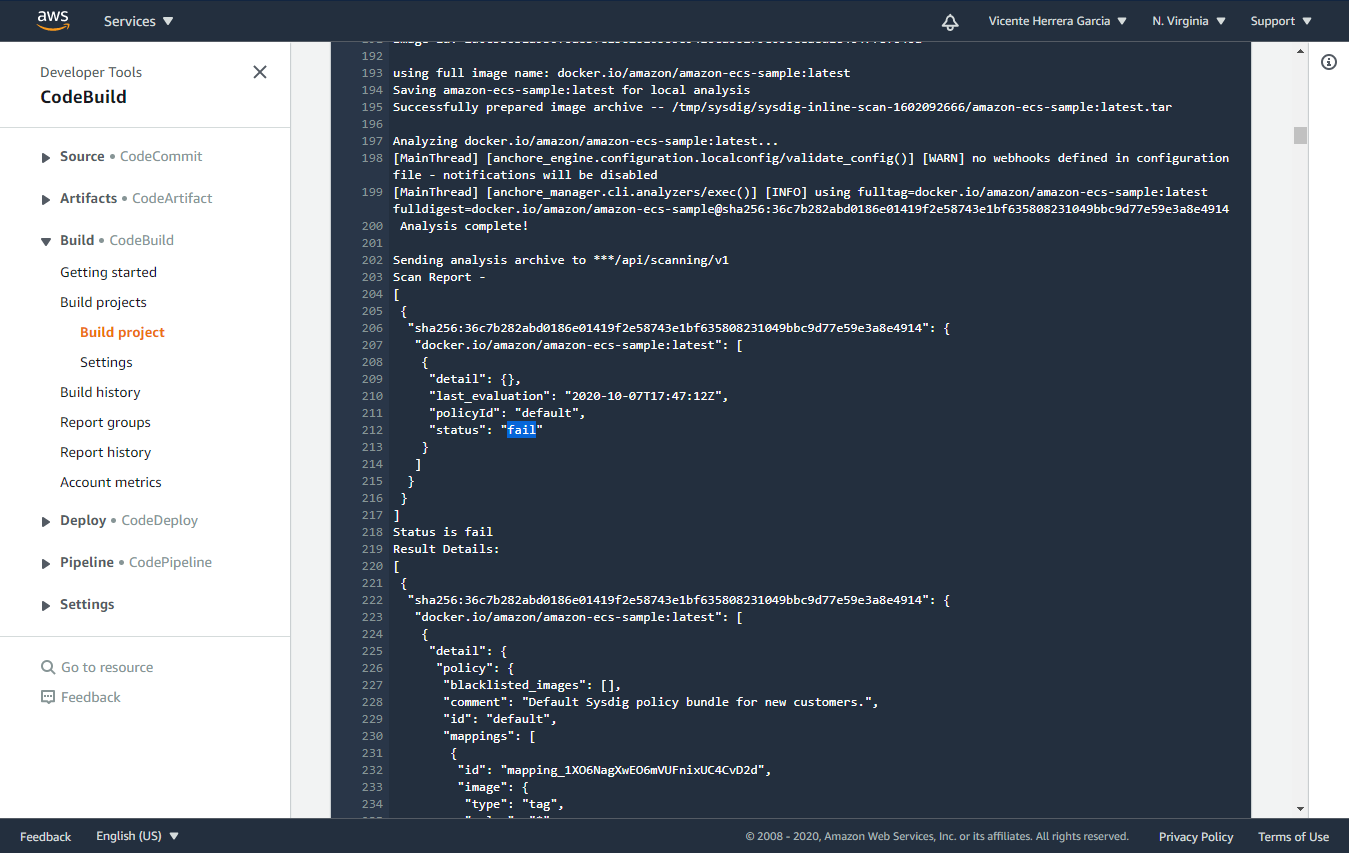Open Settings under Build project
1349x853 pixels.
point(106,362)
